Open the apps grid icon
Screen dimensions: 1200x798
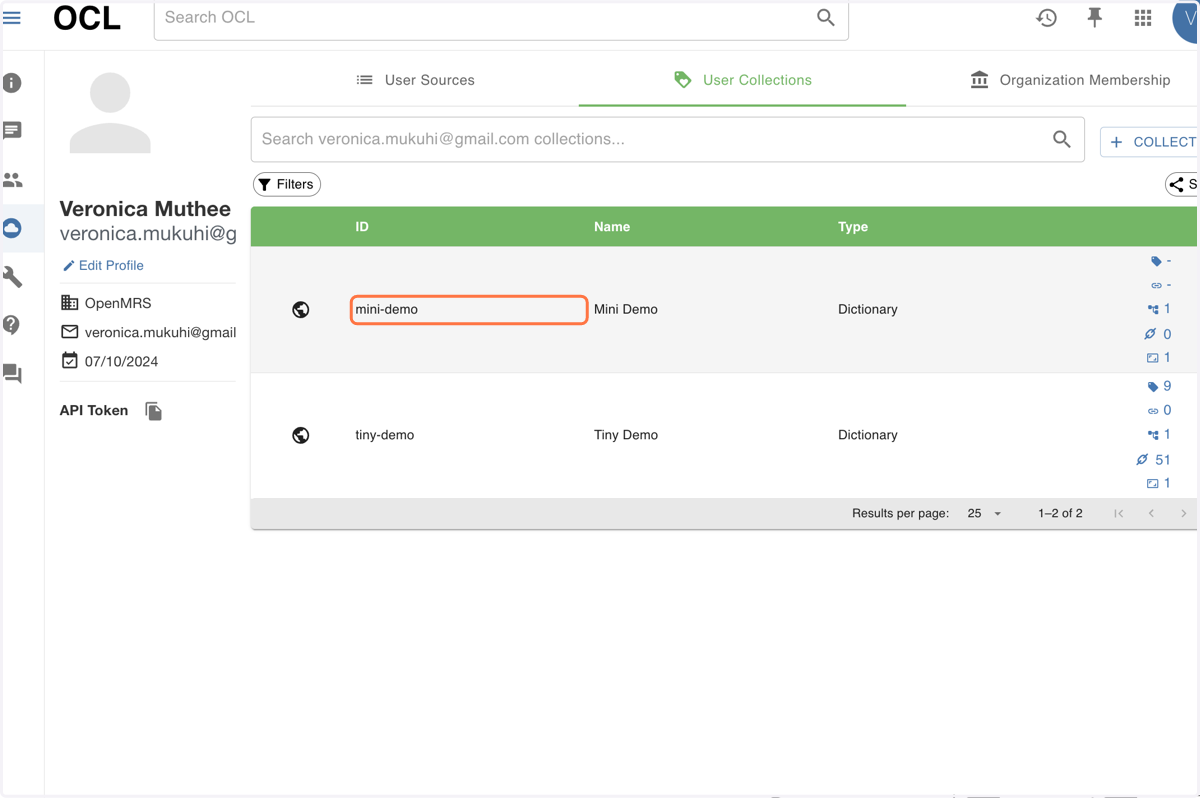1143,18
